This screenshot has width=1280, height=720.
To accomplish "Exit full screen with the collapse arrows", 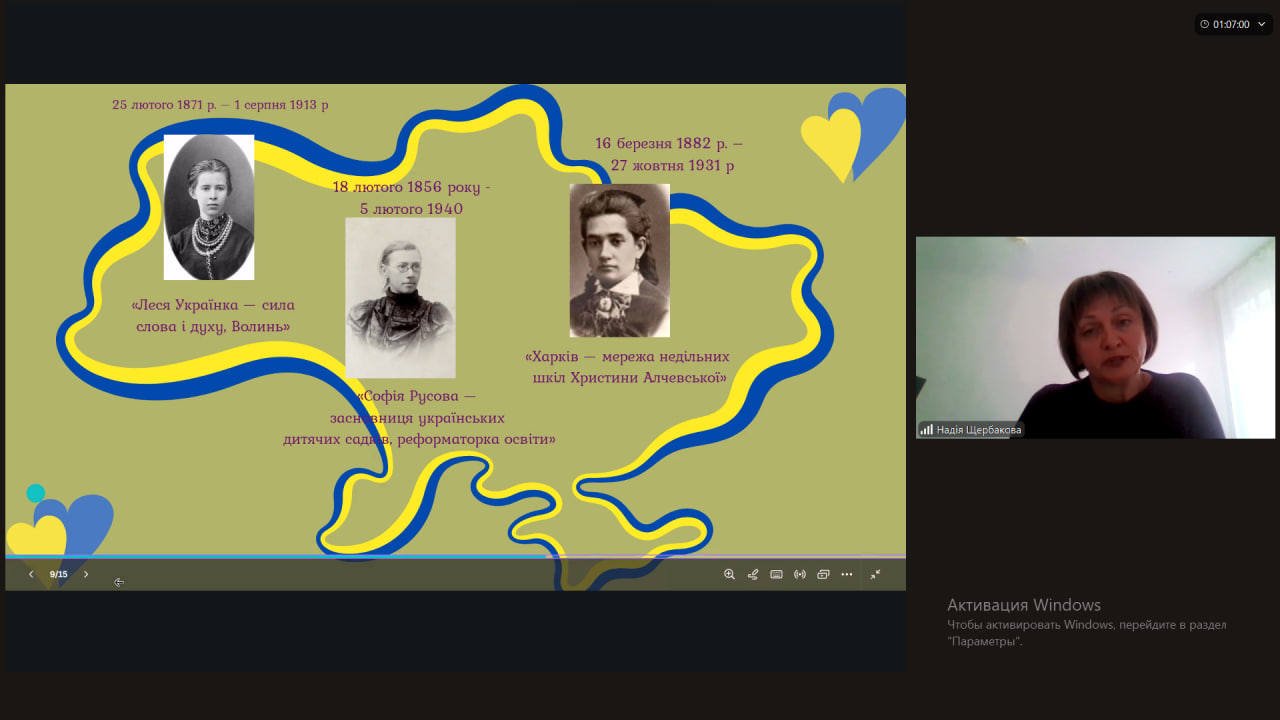I will (x=875, y=574).
